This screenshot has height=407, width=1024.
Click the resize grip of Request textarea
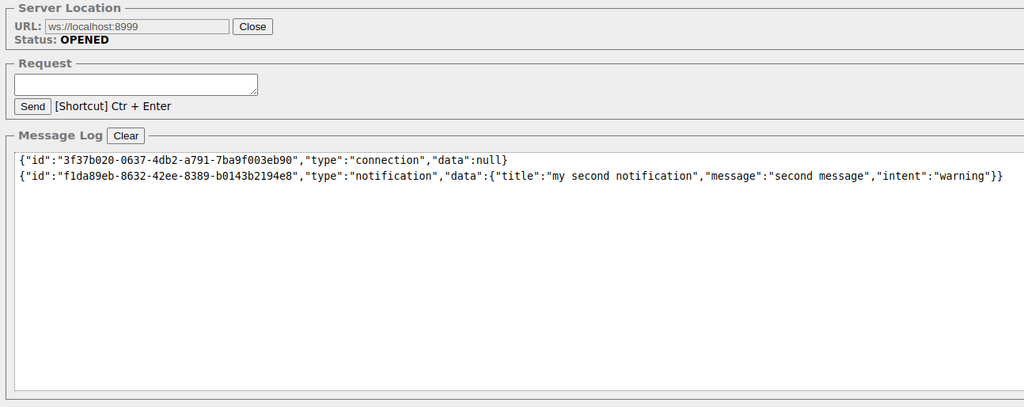pos(254,92)
